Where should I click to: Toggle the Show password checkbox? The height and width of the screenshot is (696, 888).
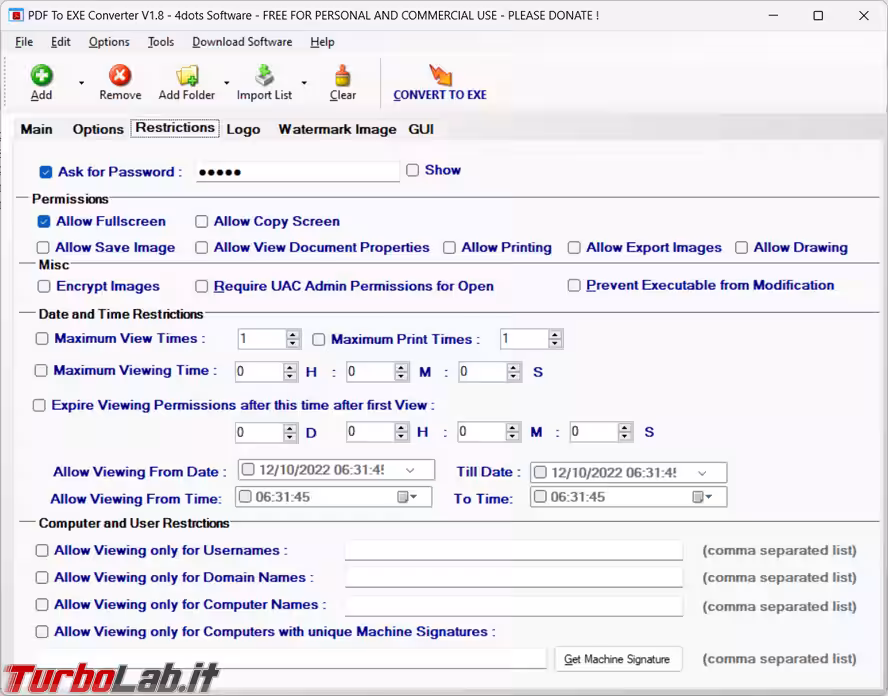coord(412,171)
